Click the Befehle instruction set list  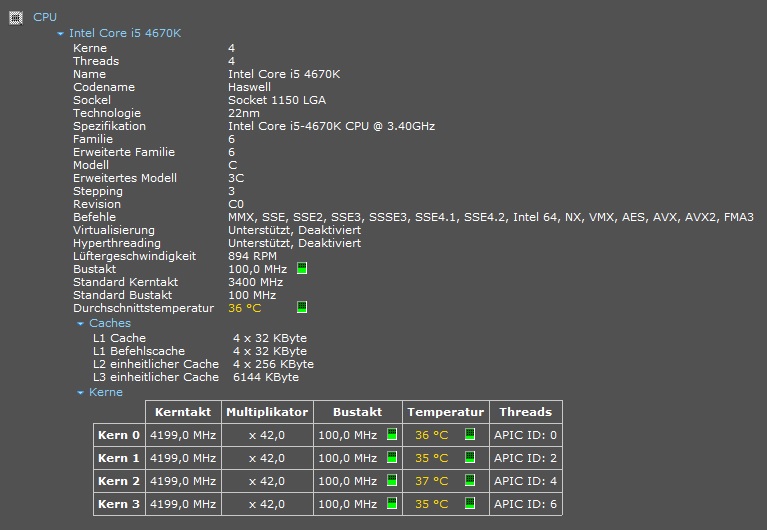(x=491, y=217)
